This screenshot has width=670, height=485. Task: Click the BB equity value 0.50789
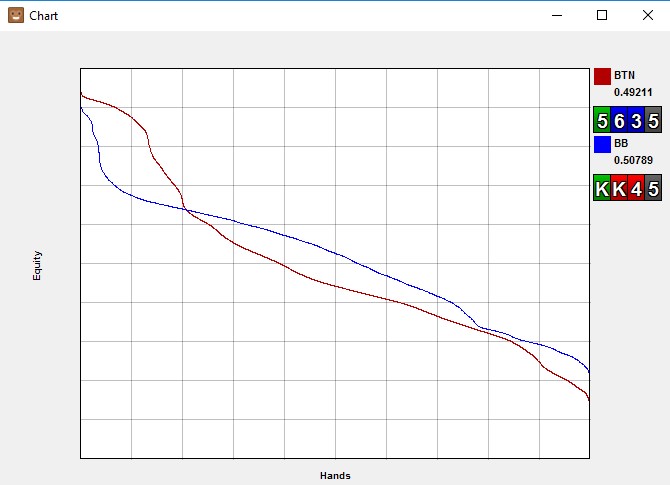tap(633, 160)
